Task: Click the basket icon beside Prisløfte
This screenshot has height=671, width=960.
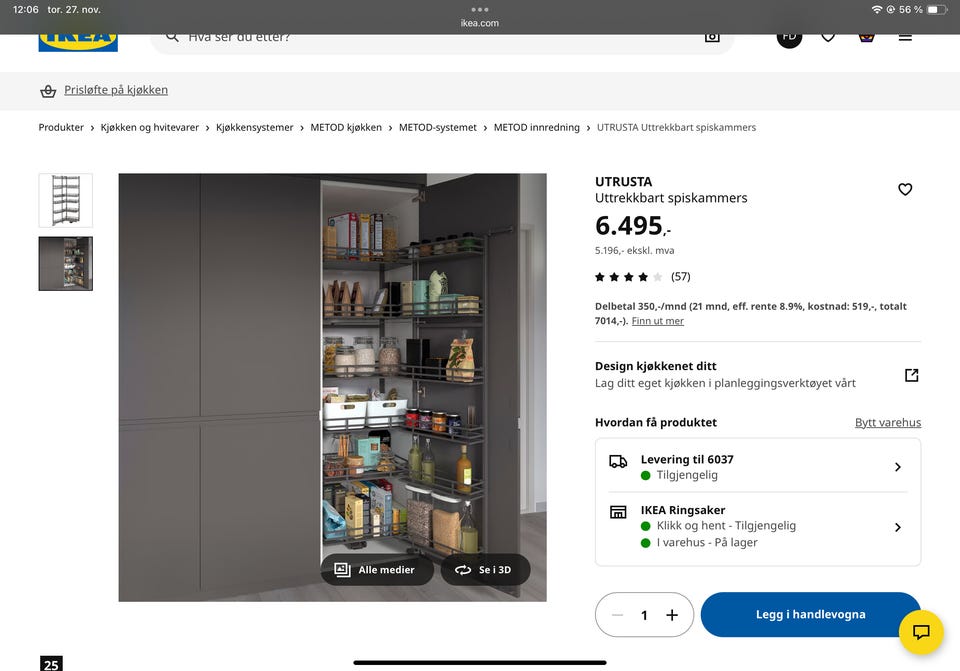Action: [48, 91]
